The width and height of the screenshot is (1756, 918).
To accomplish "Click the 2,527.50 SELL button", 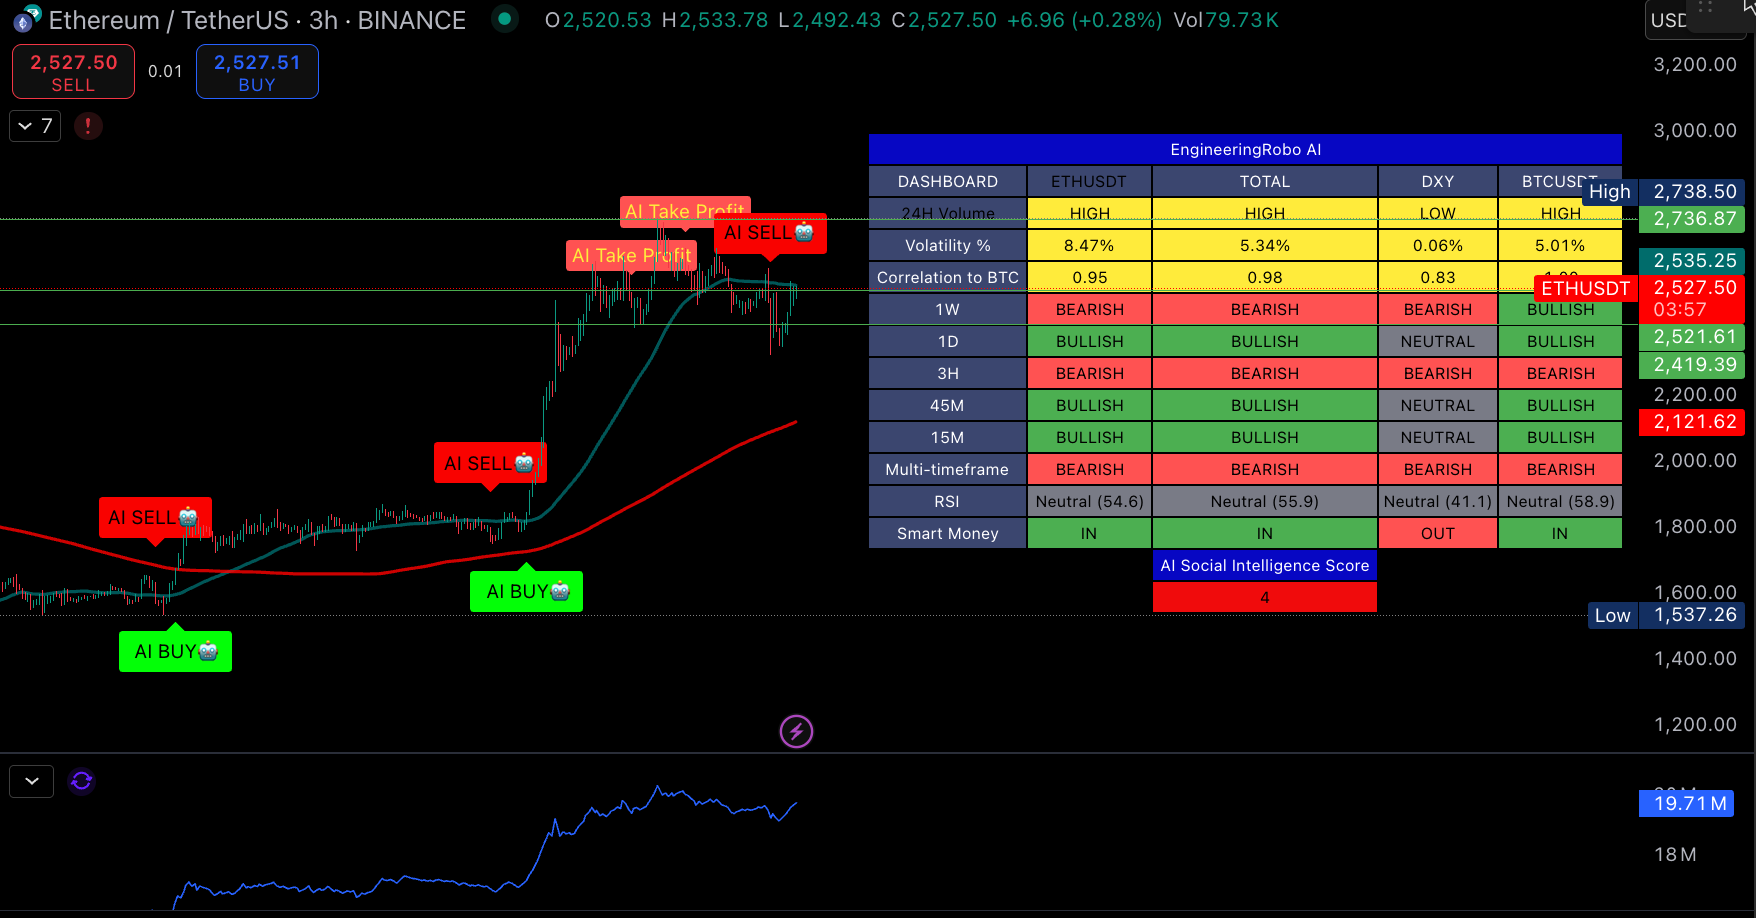I will coord(73,72).
